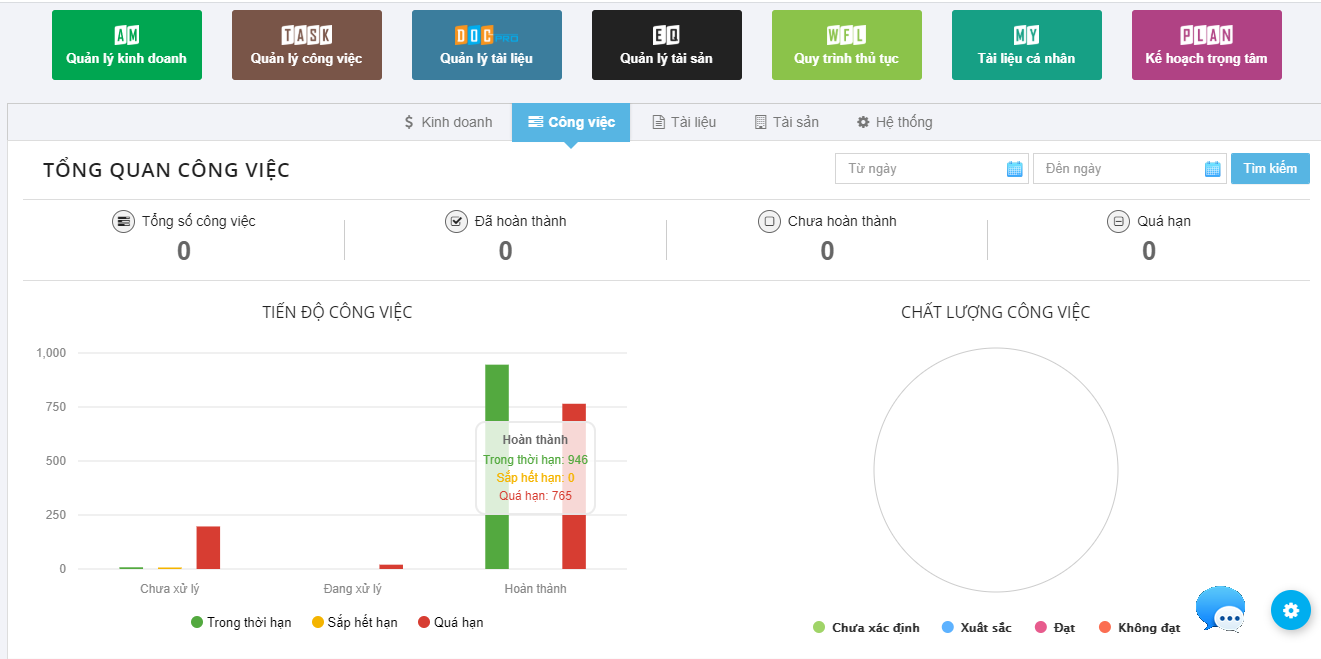This screenshot has width=1321, height=659.
Task: Switch to the Tài liệu tab
Action: (x=684, y=122)
